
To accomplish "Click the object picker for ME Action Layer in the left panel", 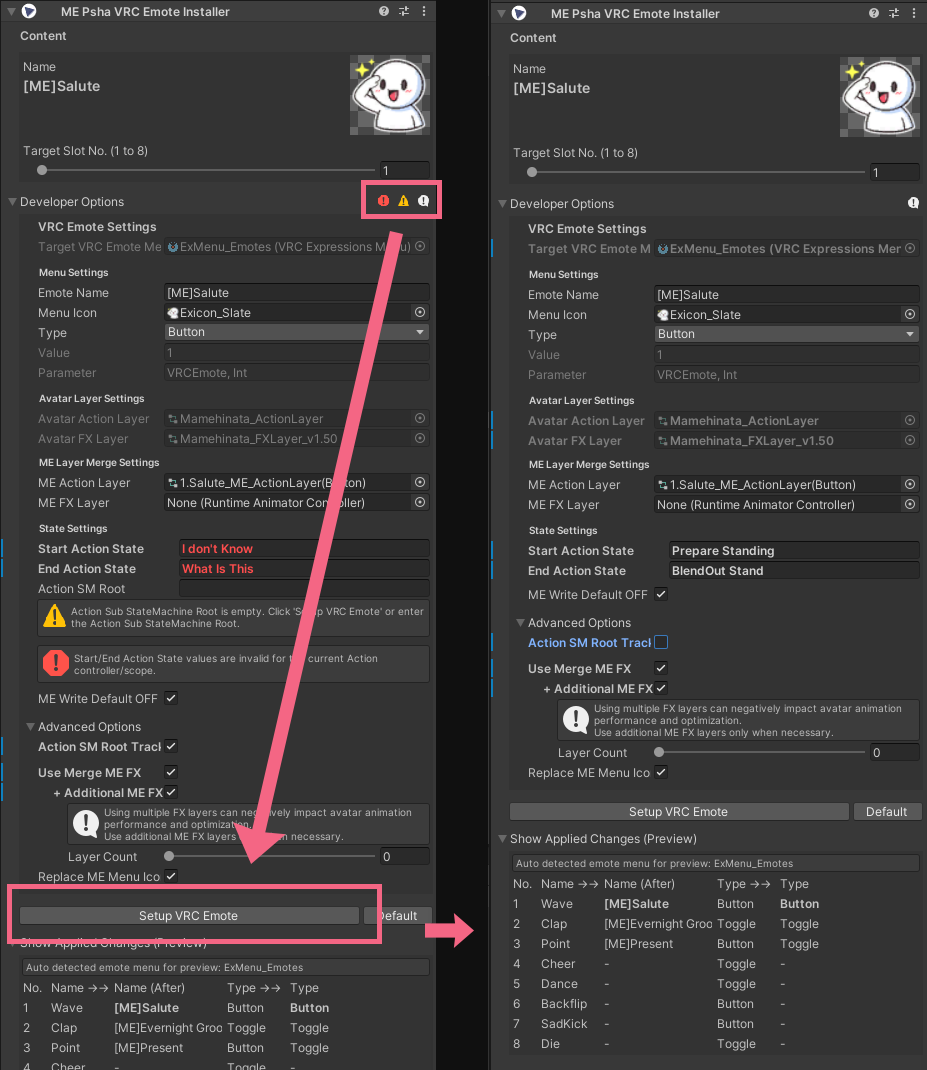I will tap(420, 483).
